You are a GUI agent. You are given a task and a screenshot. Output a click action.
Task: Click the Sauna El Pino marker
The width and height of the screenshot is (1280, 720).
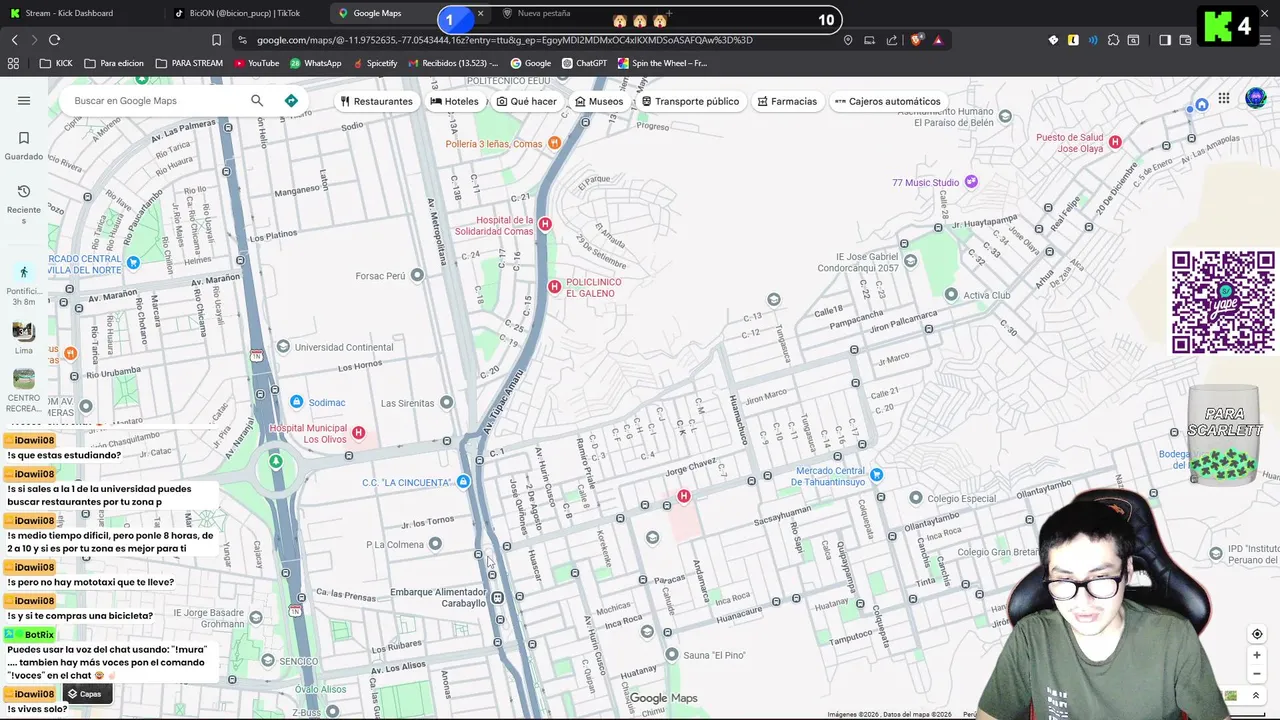point(672,655)
